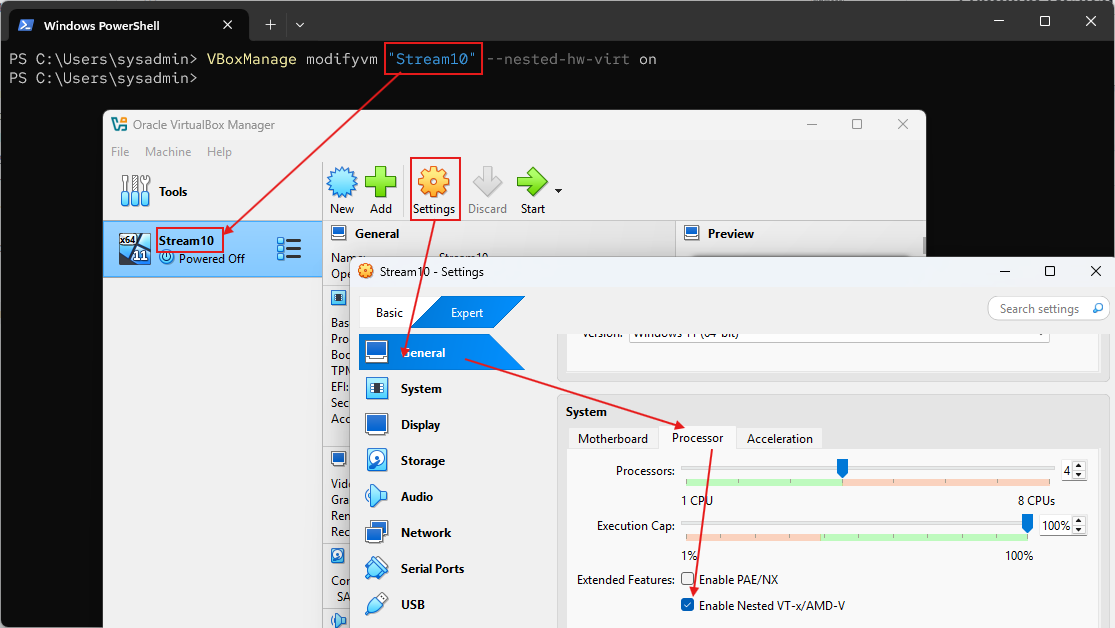
Task: Switch to the Motherboard tab
Action: click(612, 439)
